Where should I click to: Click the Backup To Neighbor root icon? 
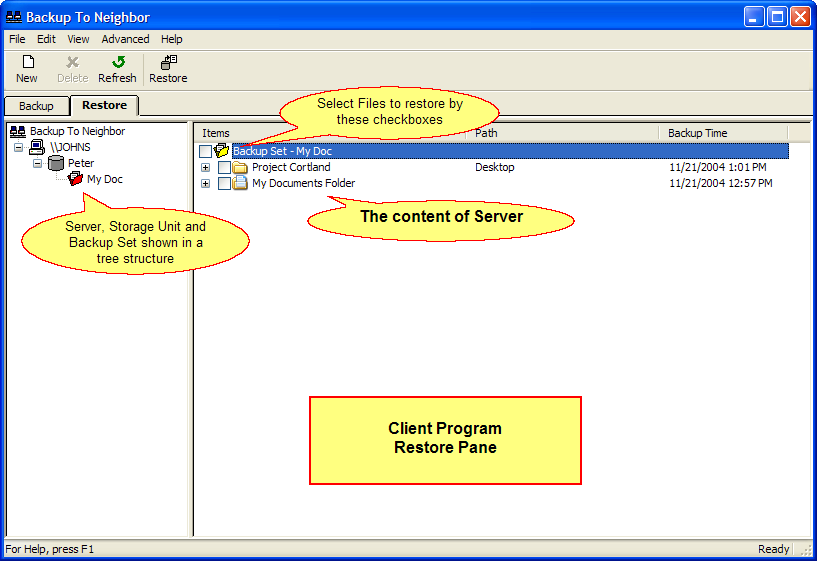click(17, 131)
